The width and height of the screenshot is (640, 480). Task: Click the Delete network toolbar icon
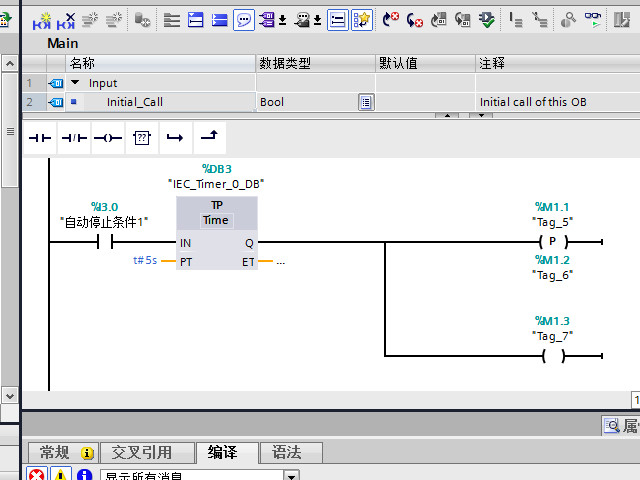pos(66,20)
